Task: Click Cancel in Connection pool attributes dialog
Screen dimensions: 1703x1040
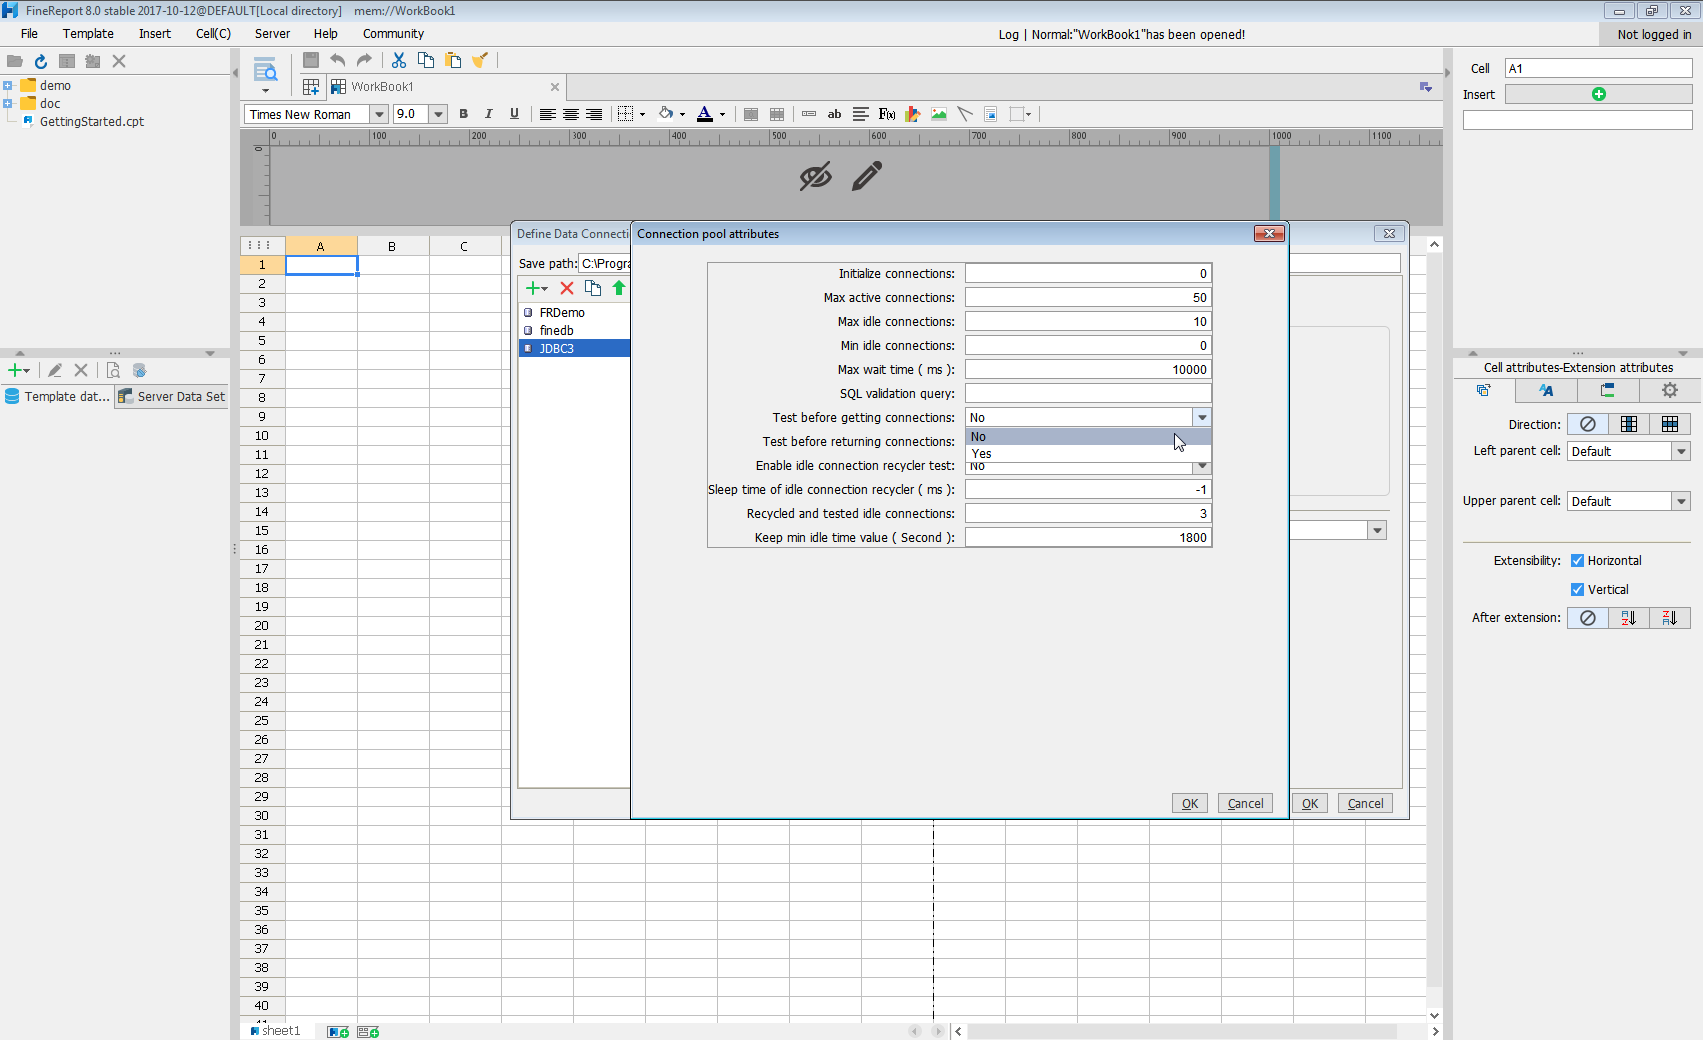Action: click(1245, 804)
